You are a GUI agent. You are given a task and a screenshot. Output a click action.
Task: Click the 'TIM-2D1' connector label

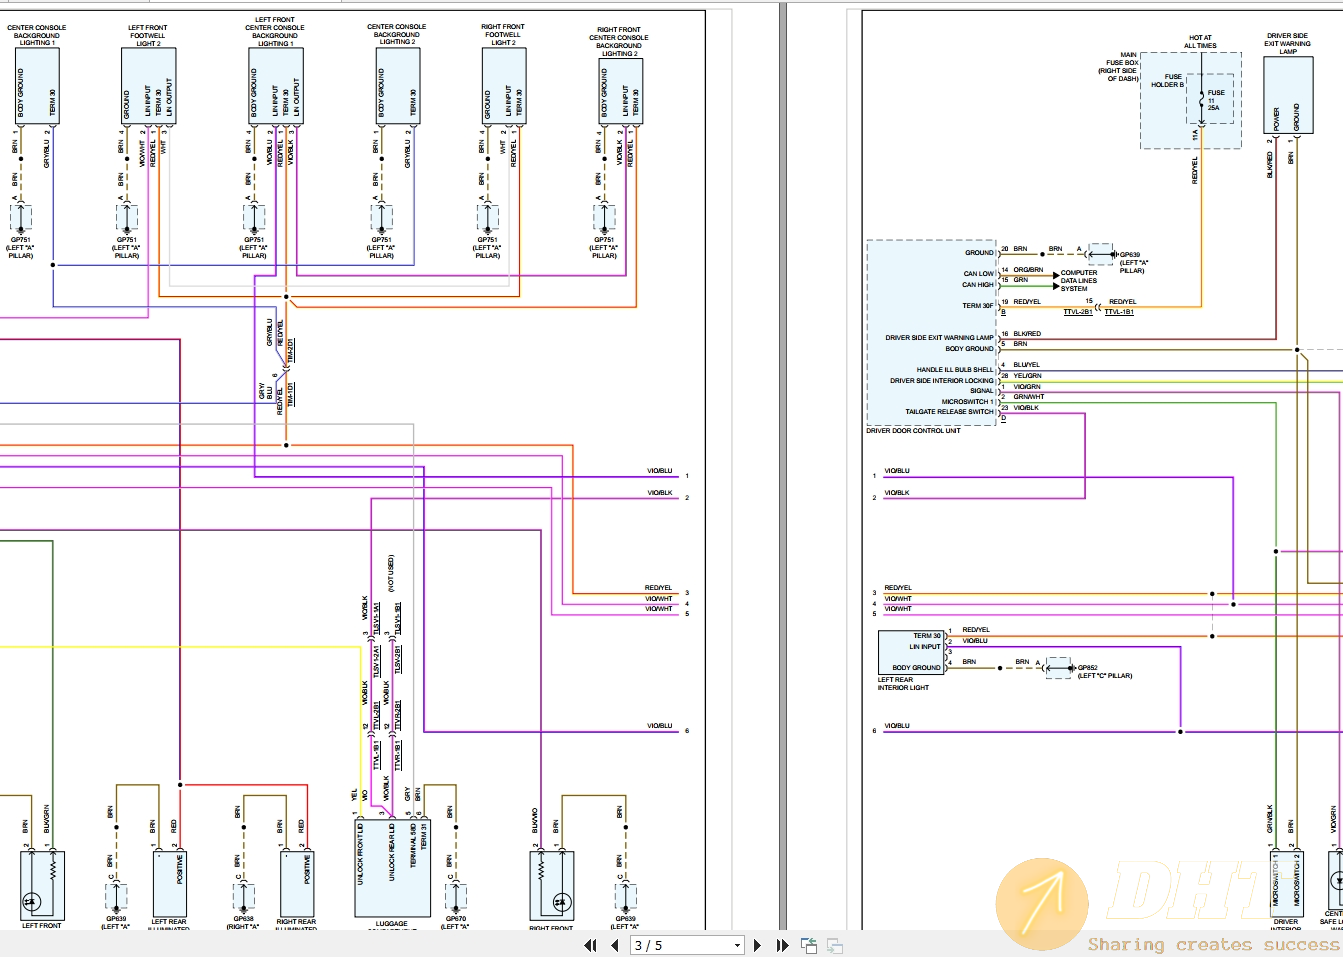point(291,350)
